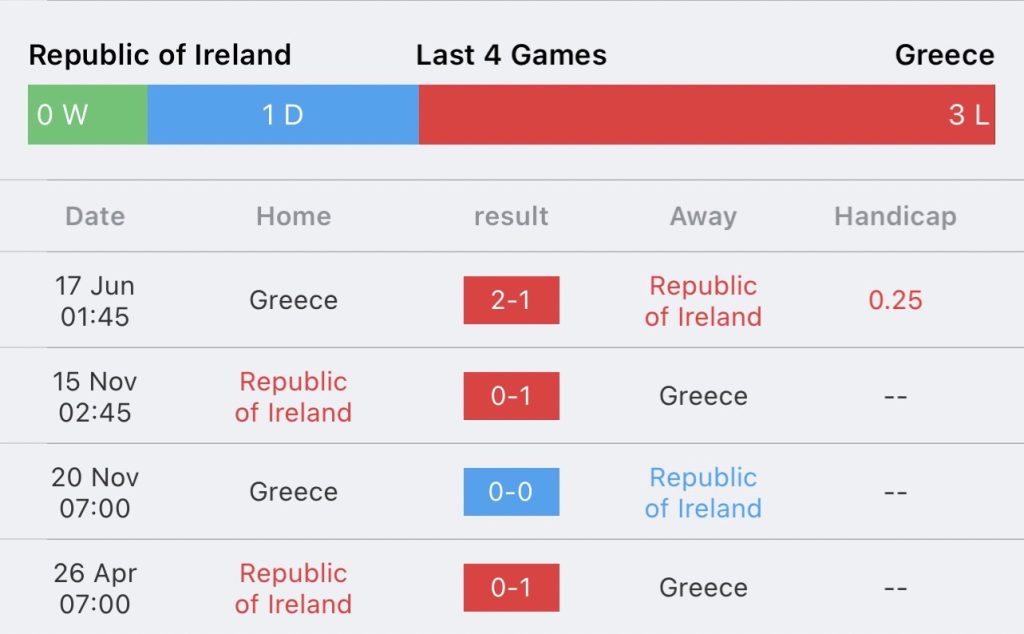This screenshot has height=634, width=1024.
Task: Open the blue 0-0 result badge
Action: [x=511, y=492]
